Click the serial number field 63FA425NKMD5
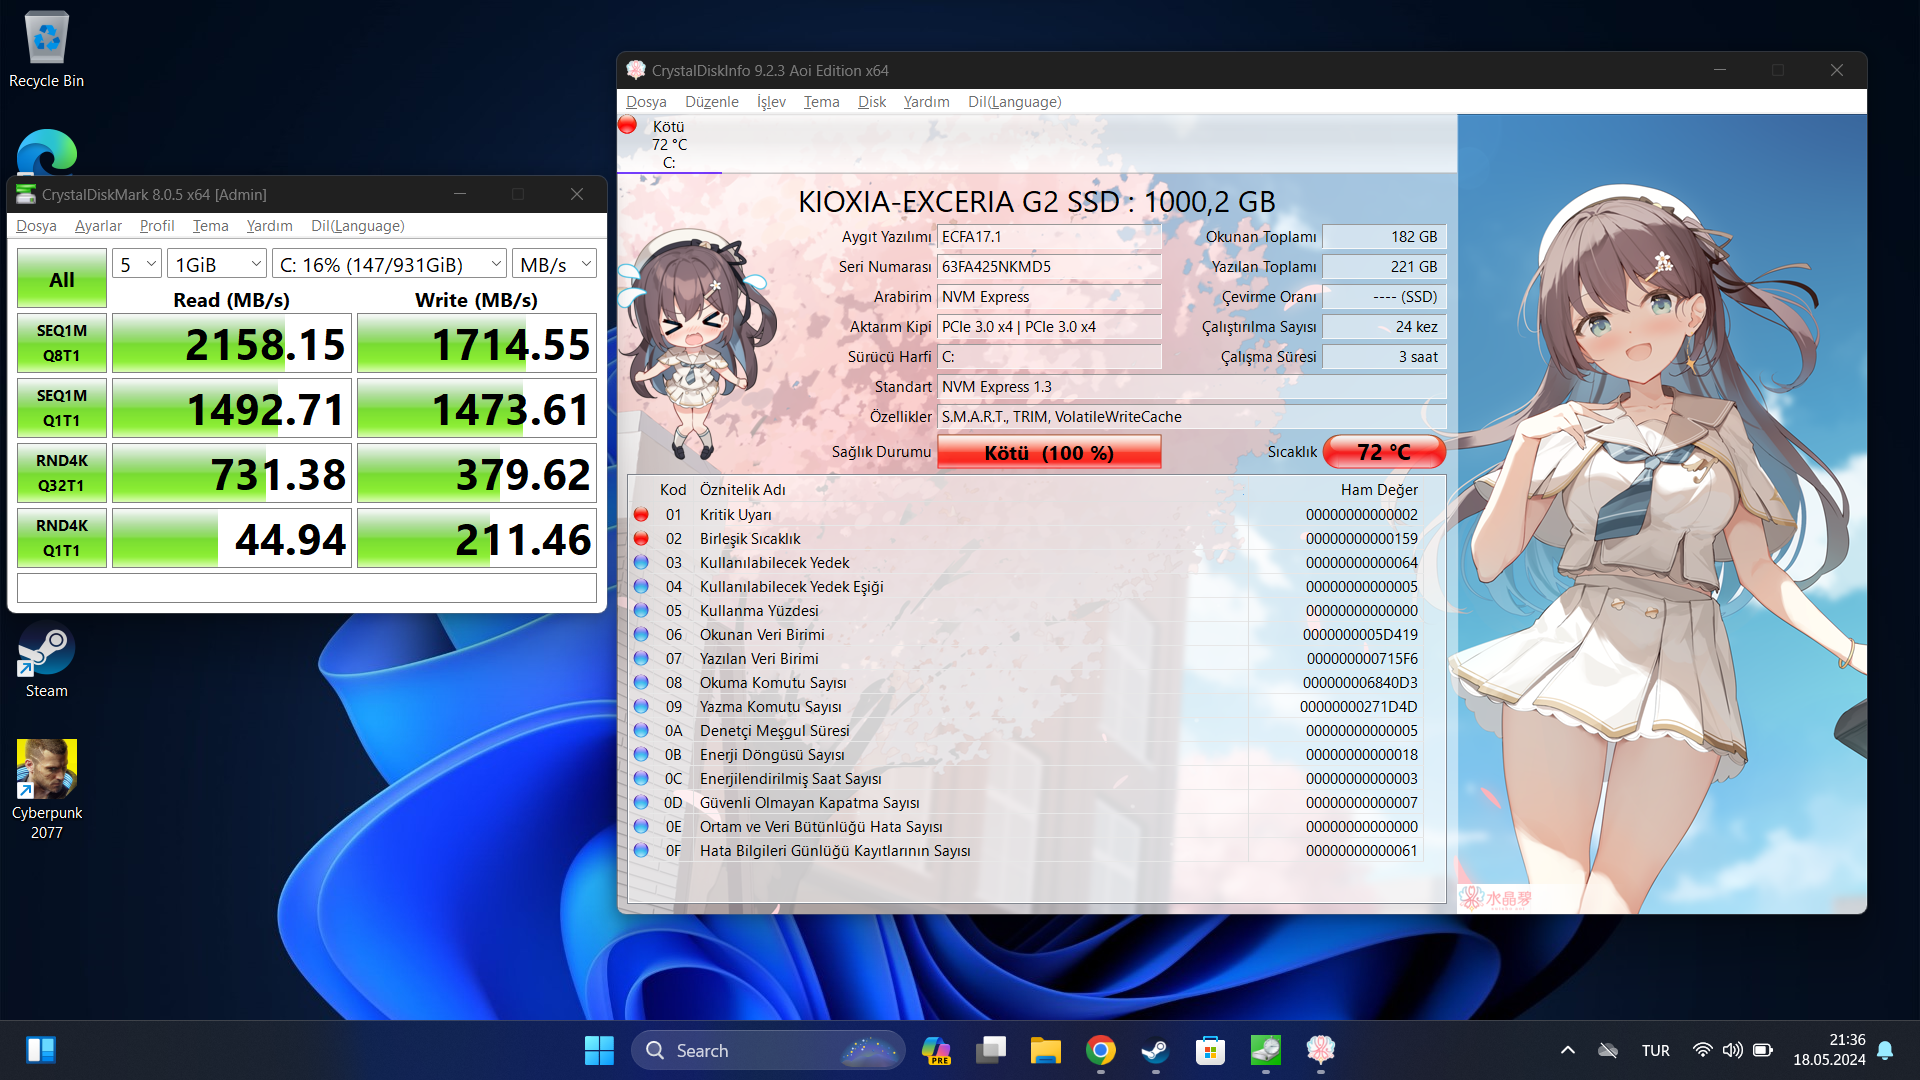1920x1080 pixels. tap(1049, 267)
